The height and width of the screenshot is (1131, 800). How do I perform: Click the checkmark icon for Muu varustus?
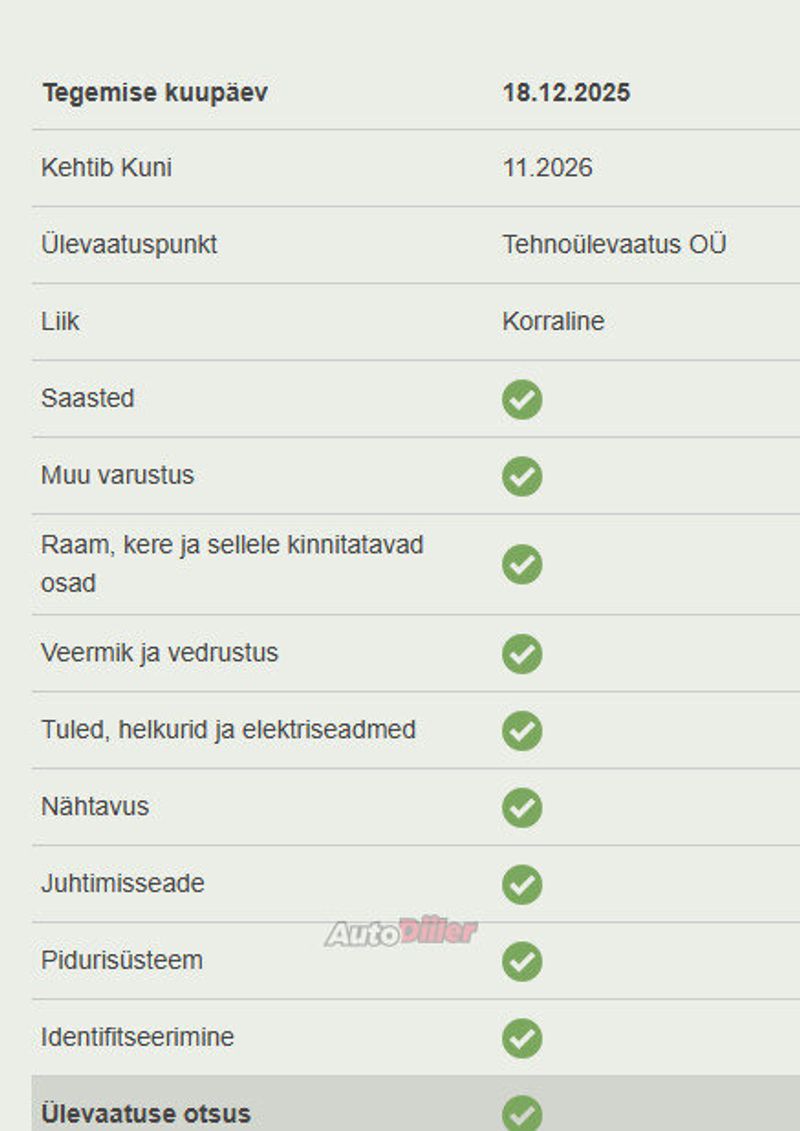tap(522, 476)
